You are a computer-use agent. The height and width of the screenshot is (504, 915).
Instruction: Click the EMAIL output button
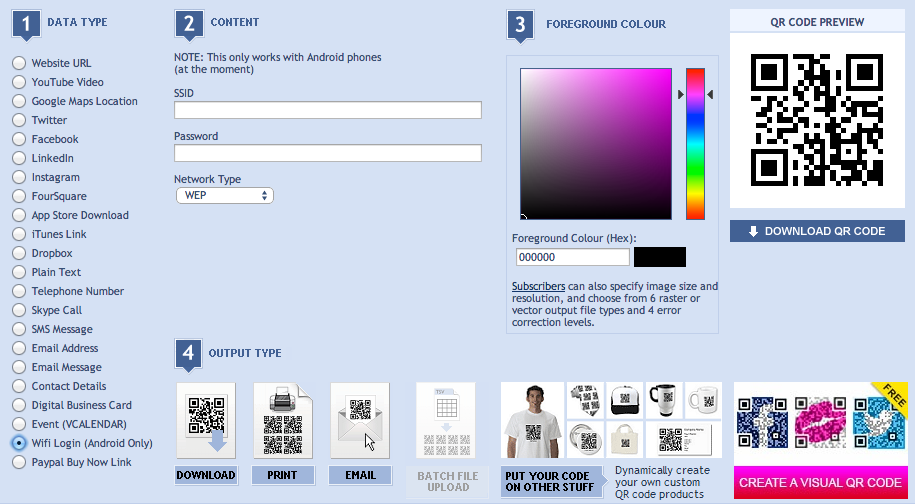pyautogui.click(x=360, y=475)
